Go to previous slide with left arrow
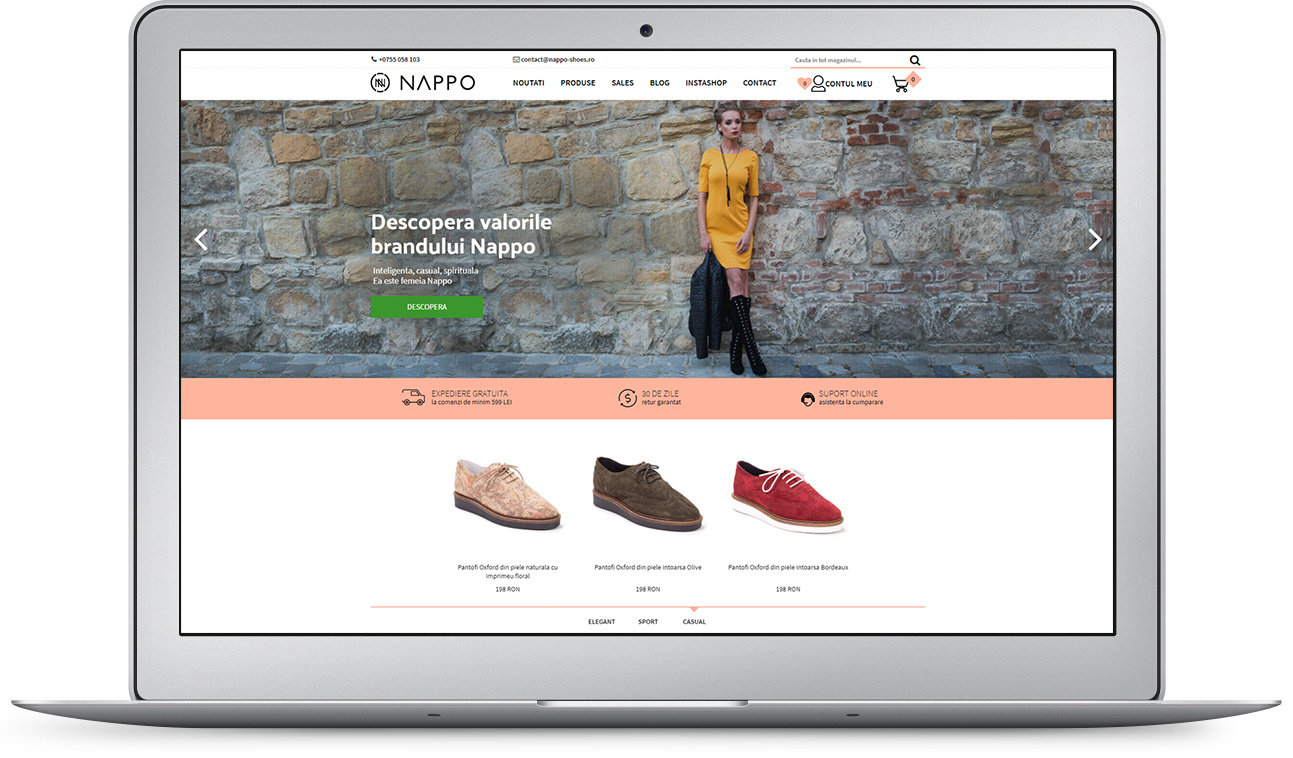This screenshot has height=758, width=1293. click(x=201, y=239)
